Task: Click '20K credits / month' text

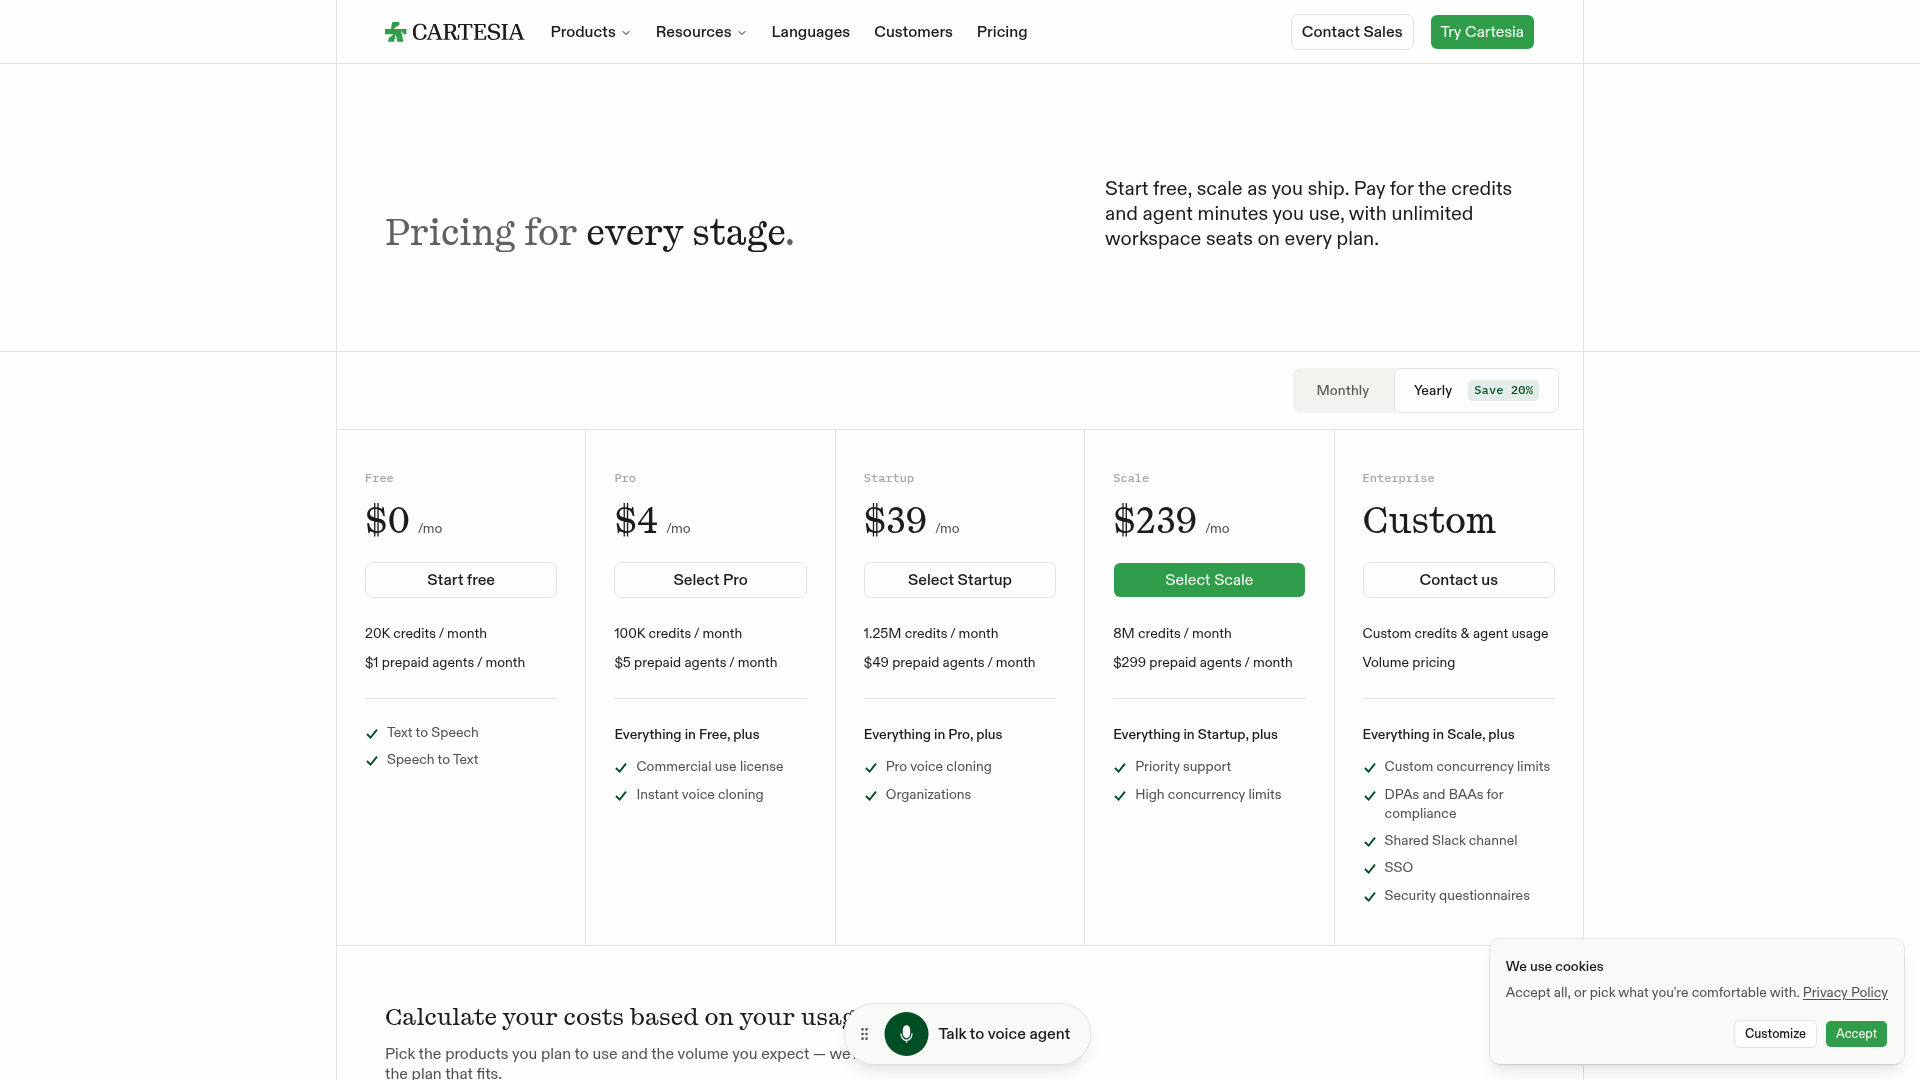Action: click(426, 634)
